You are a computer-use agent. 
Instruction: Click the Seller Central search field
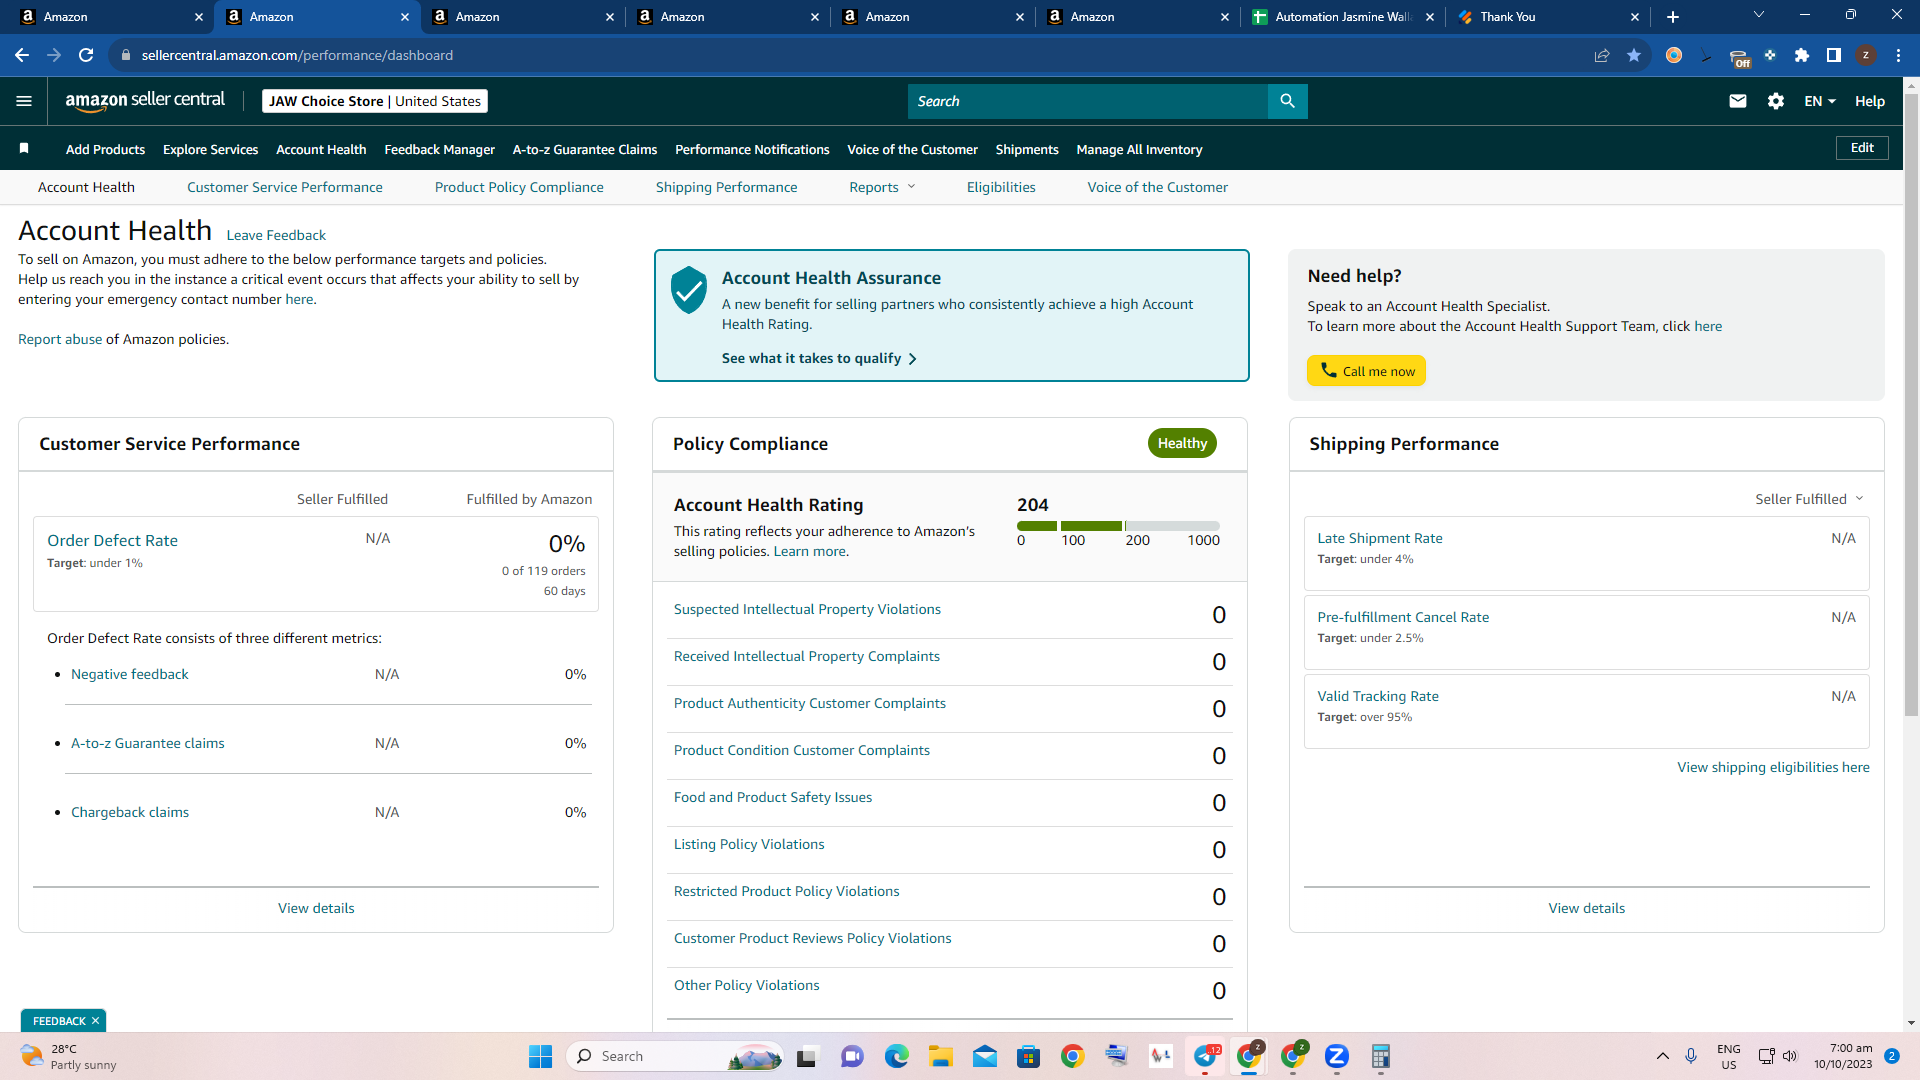(1088, 101)
